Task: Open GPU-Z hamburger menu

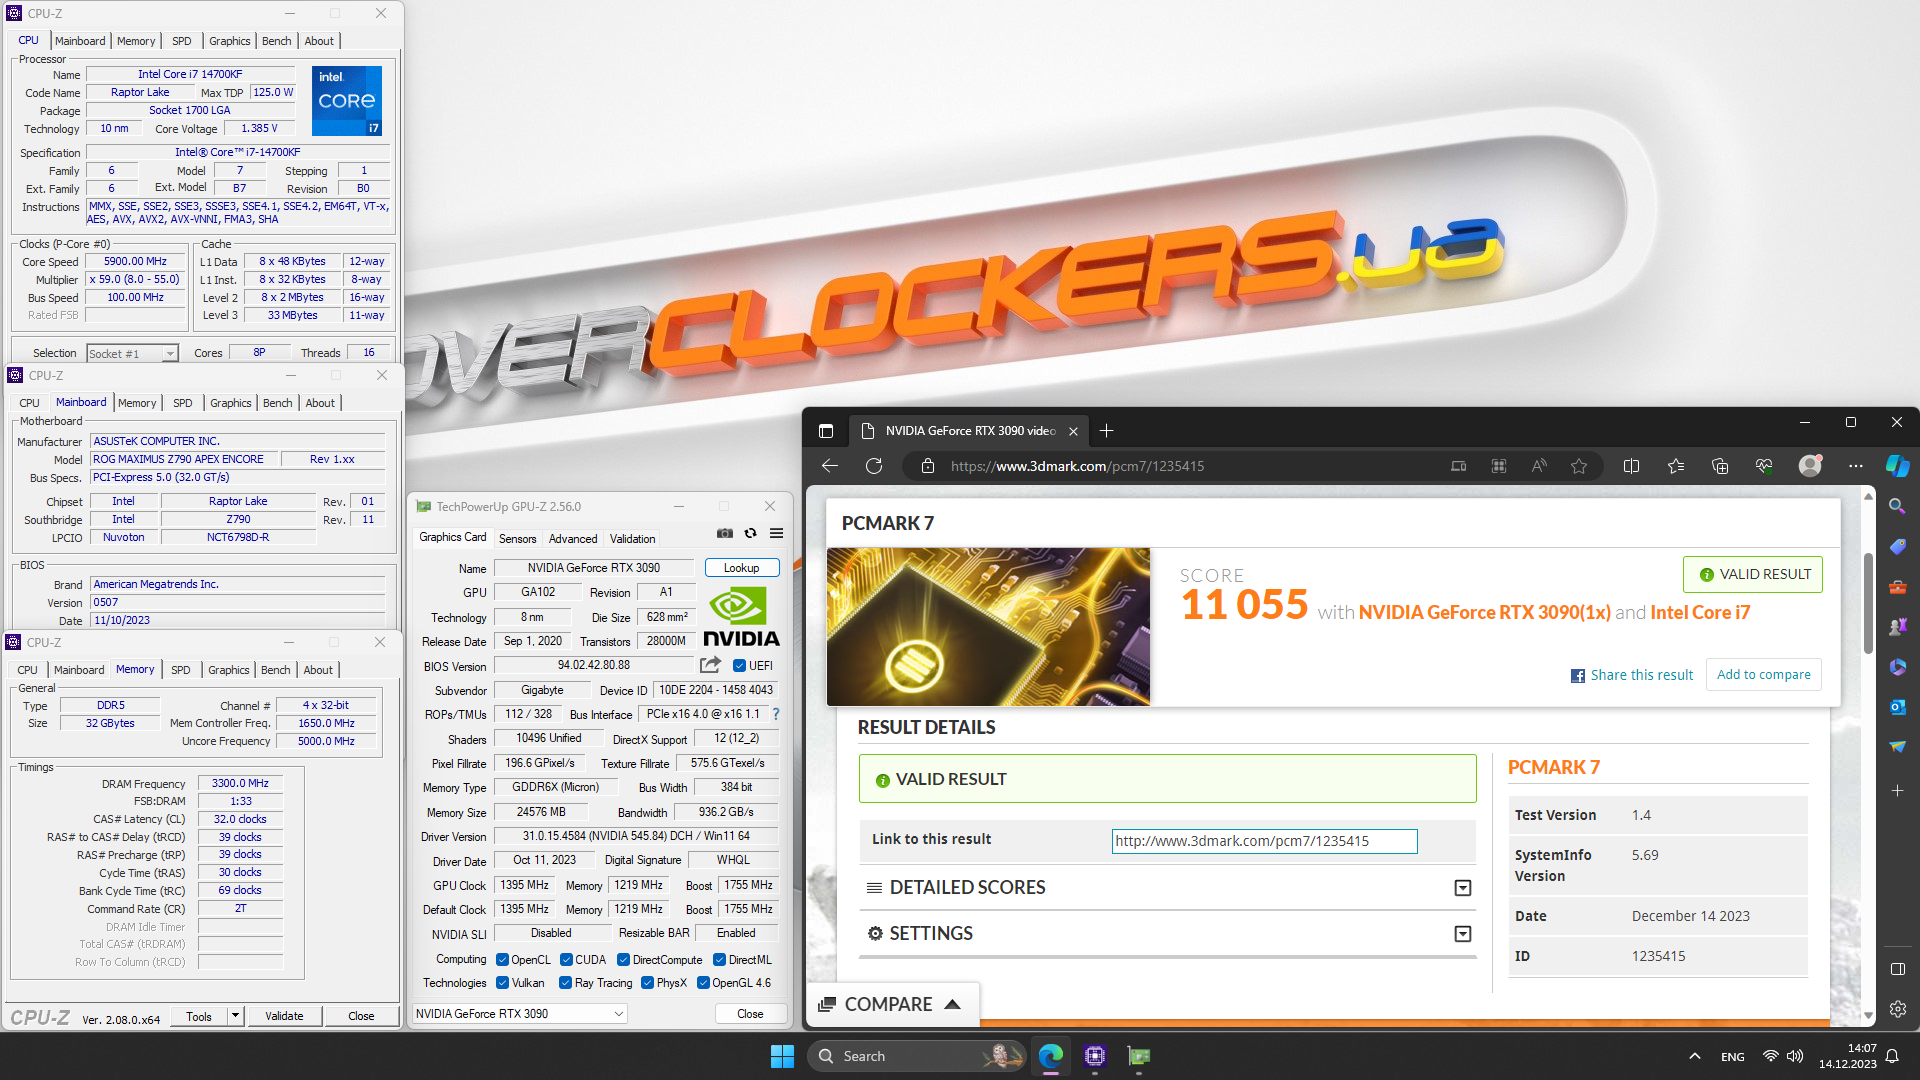Action: point(776,534)
